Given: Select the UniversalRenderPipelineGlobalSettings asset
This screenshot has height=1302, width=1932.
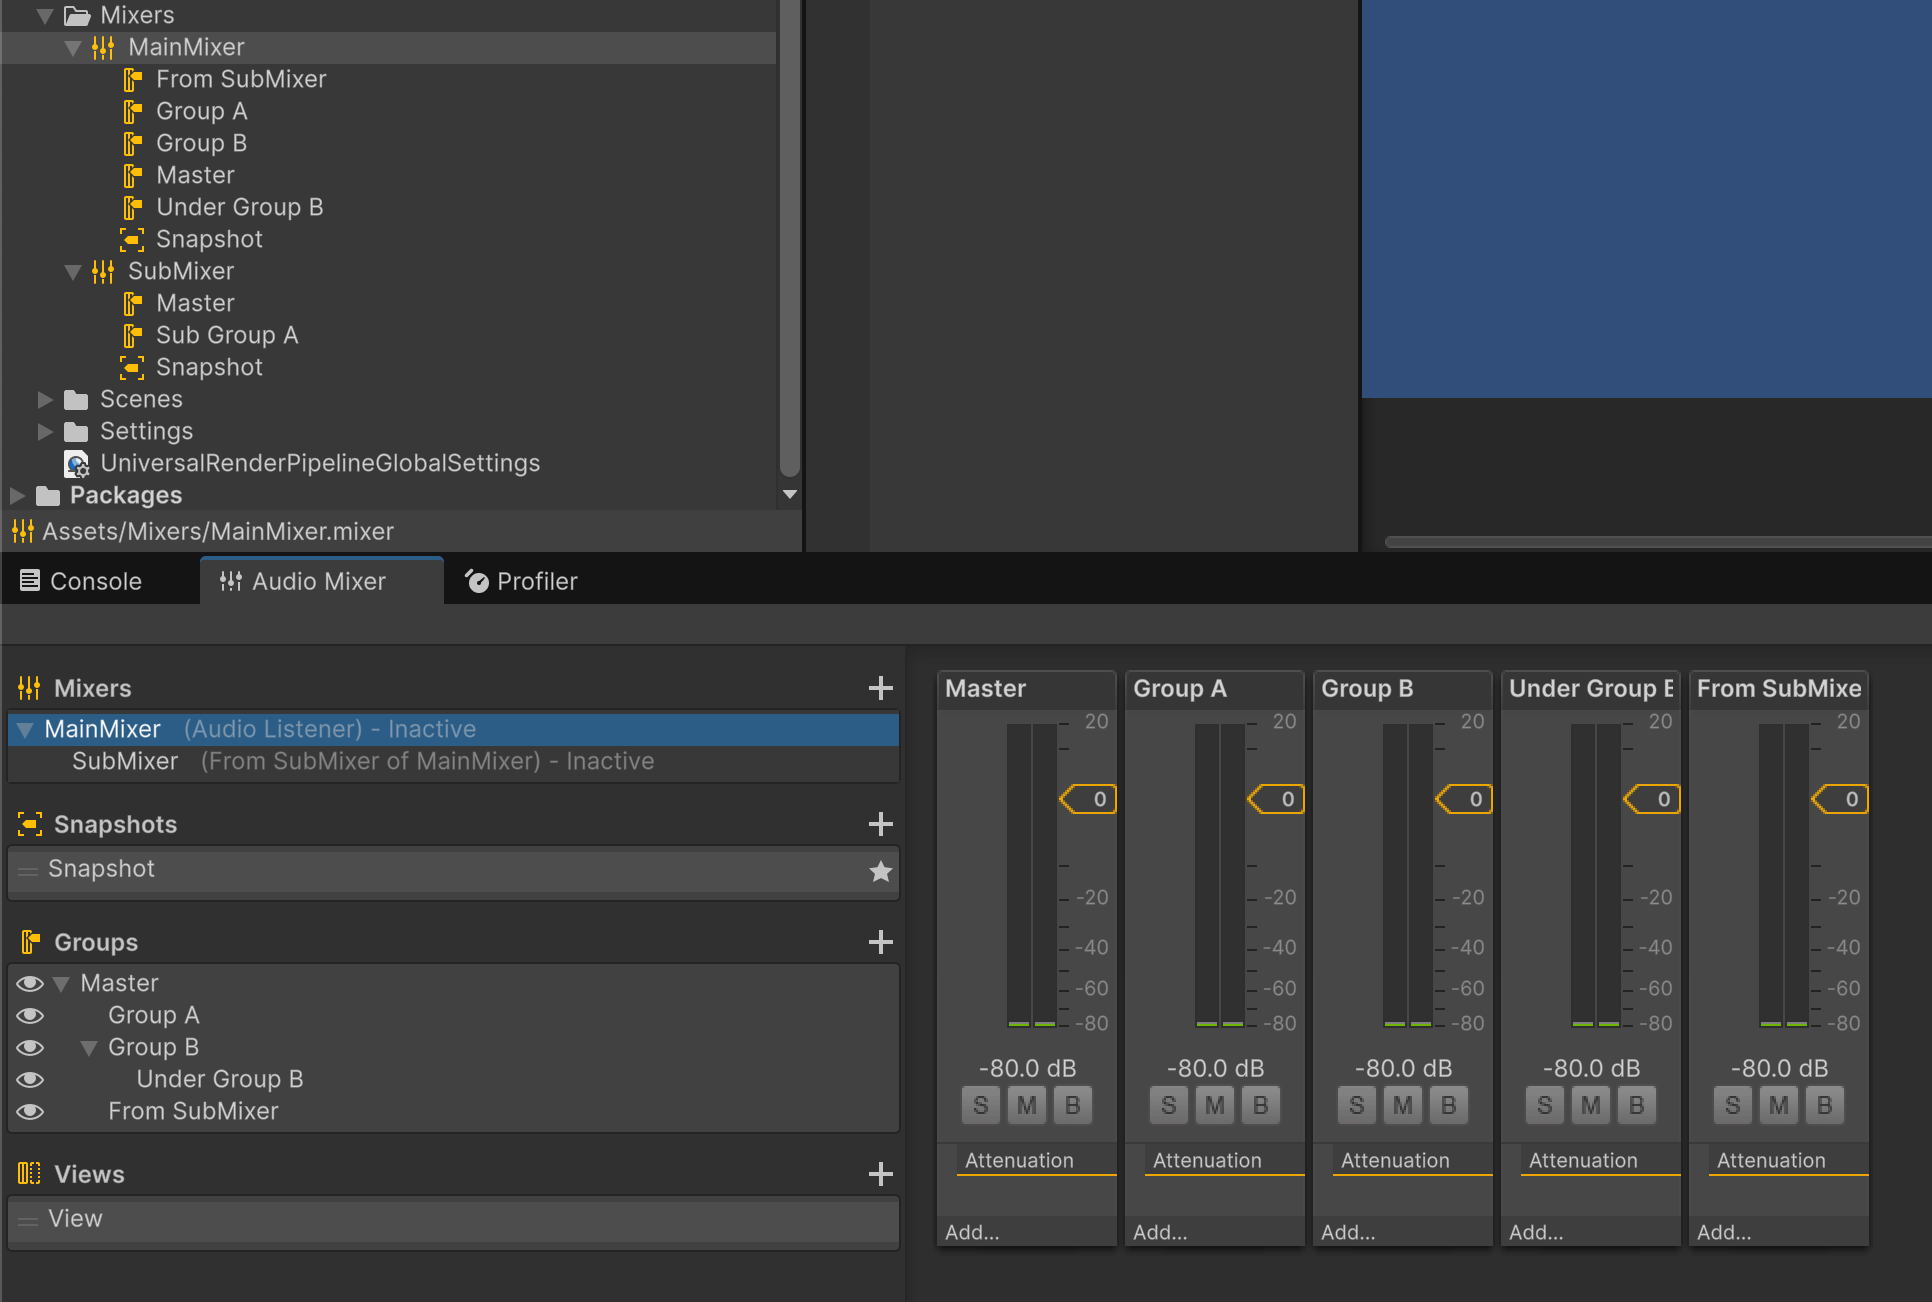Looking at the screenshot, I should click(319, 463).
